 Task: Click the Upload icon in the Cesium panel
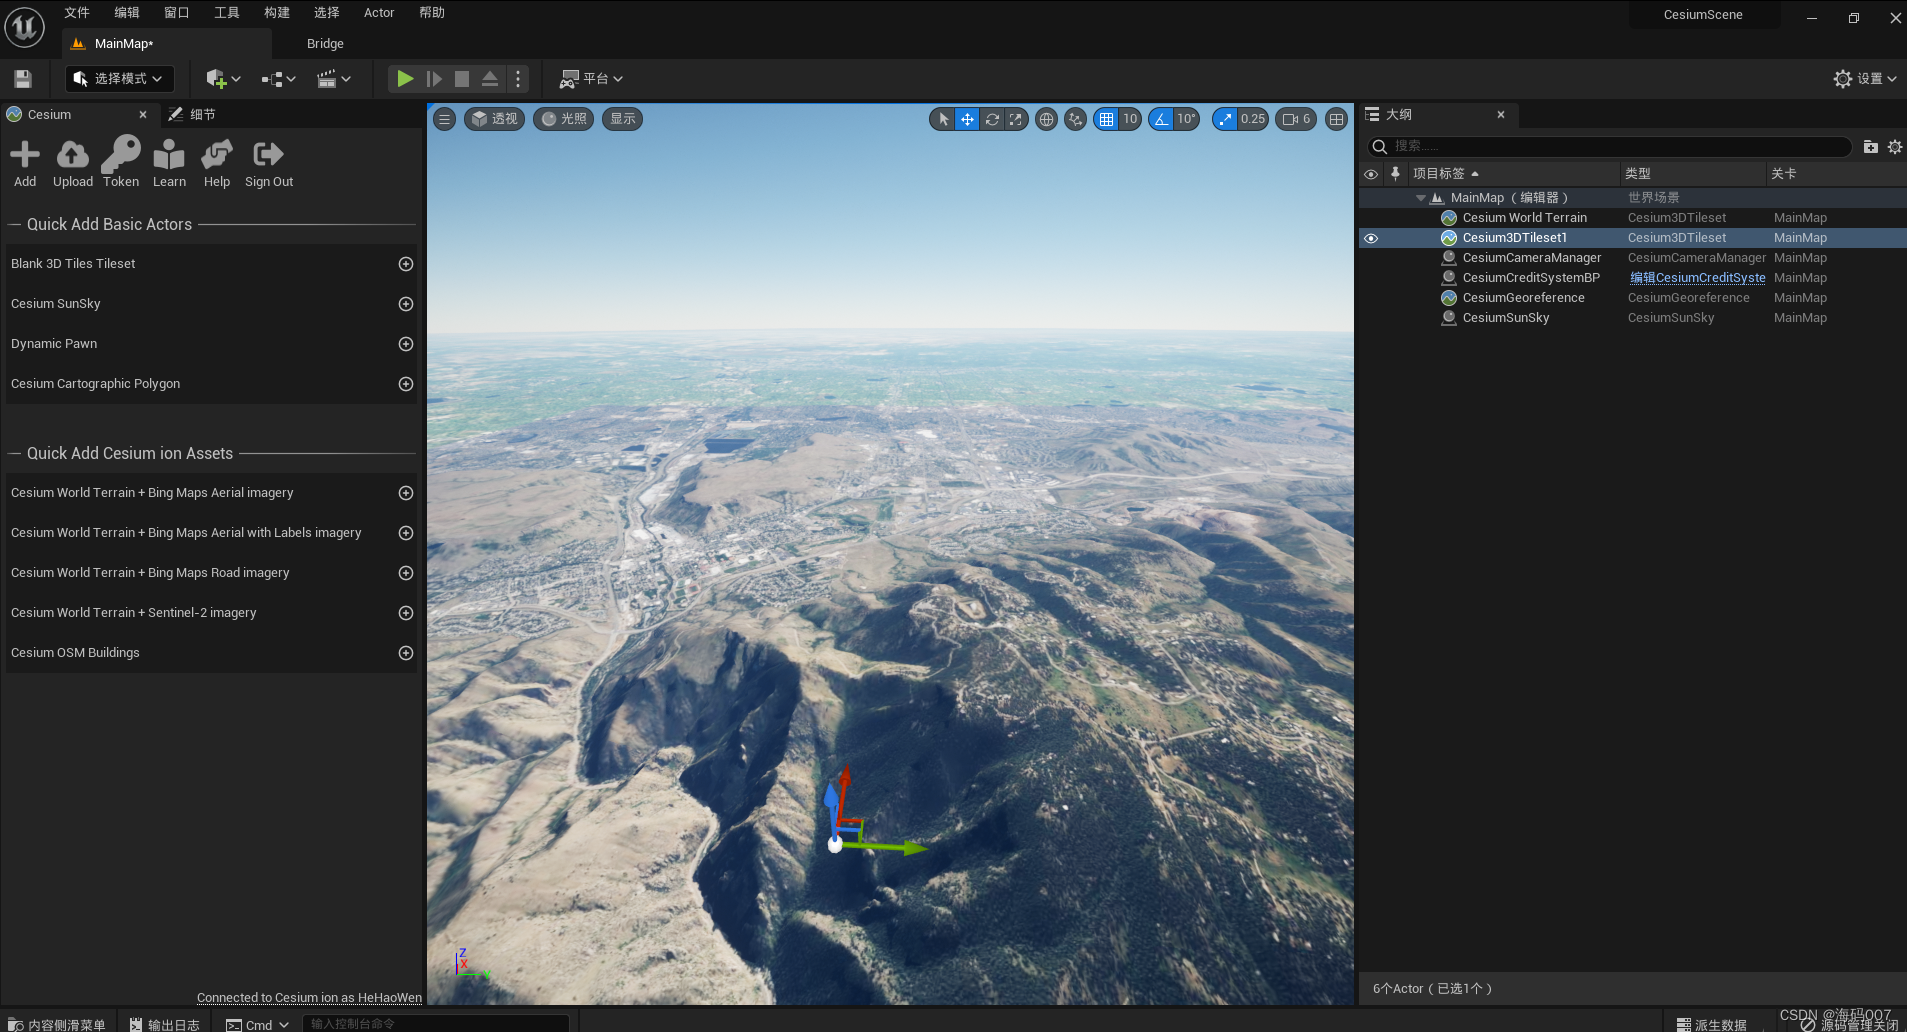click(x=72, y=160)
